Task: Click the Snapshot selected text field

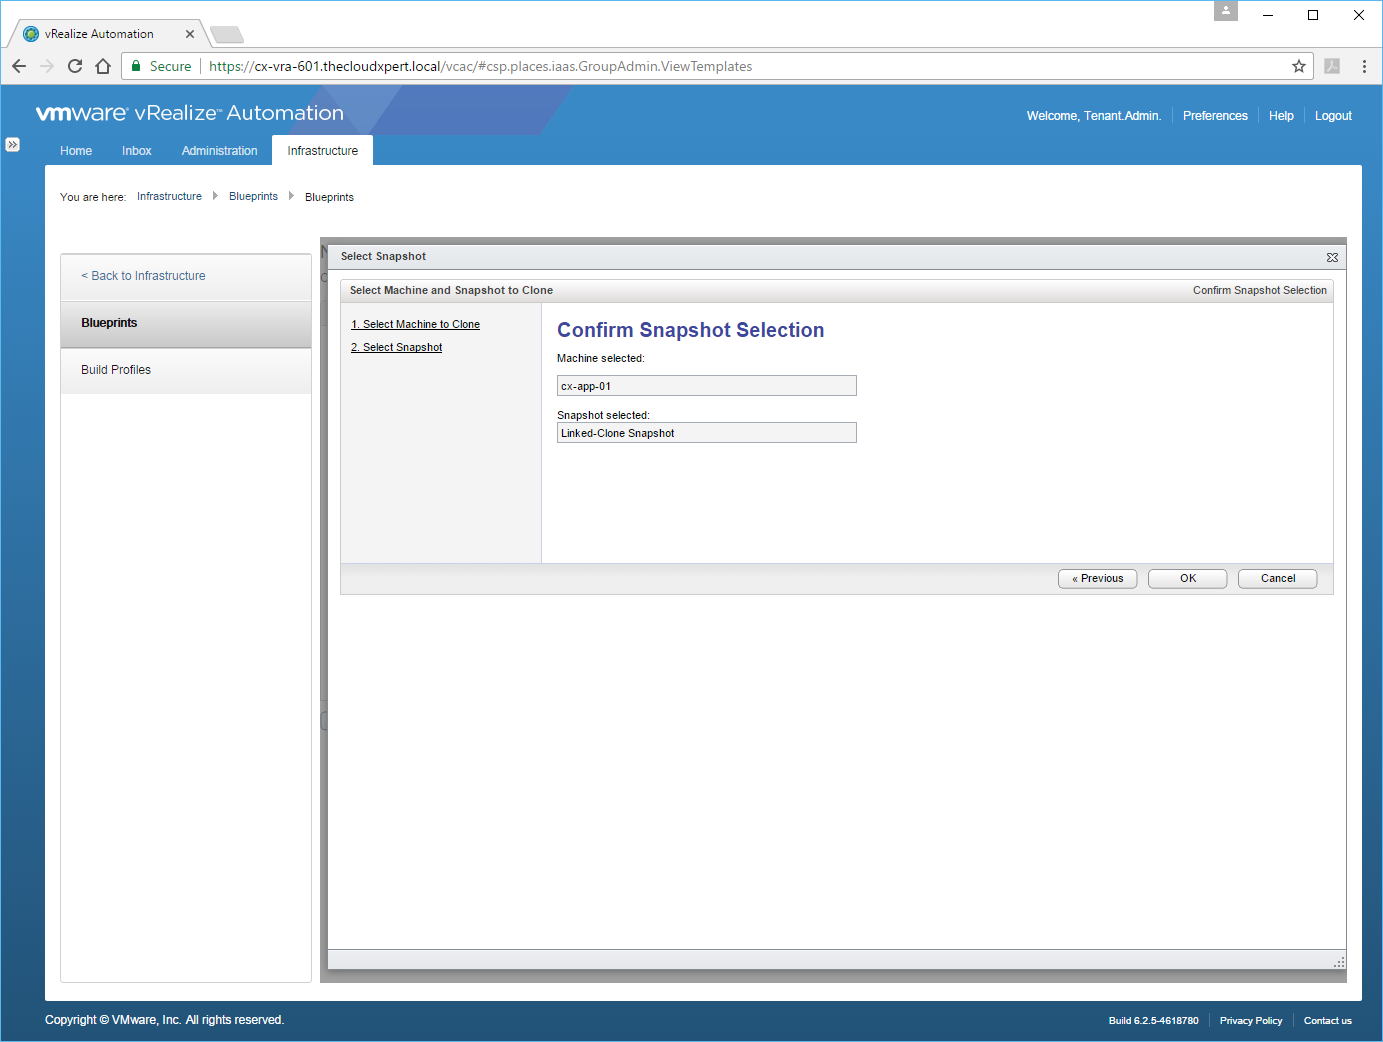Action: click(x=706, y=433)
